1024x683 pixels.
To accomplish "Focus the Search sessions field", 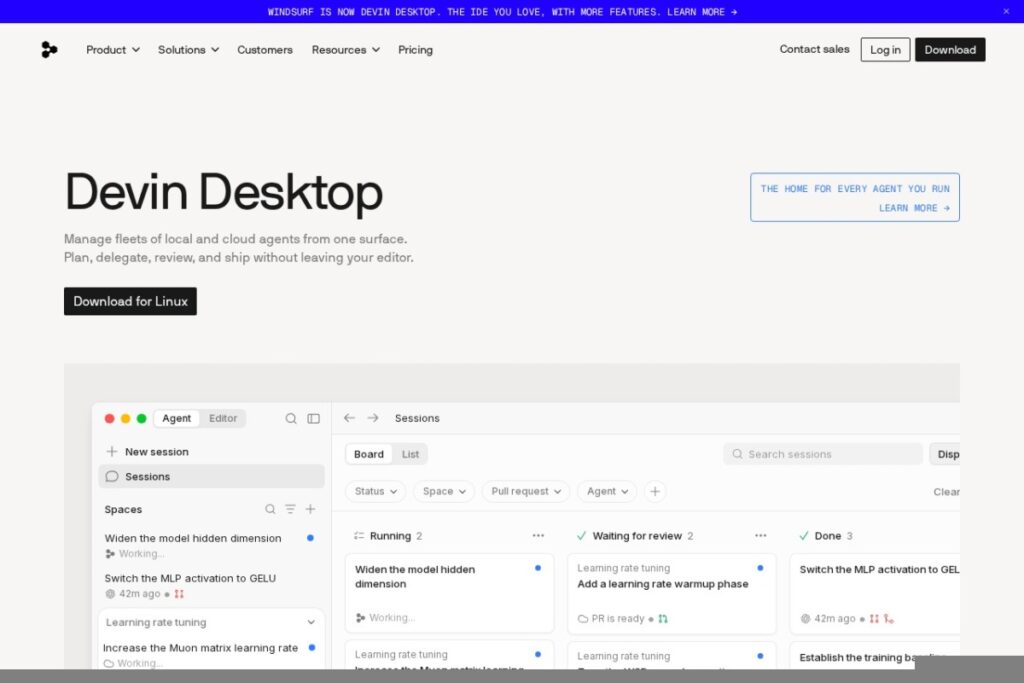I will click(x=823, y=454).
